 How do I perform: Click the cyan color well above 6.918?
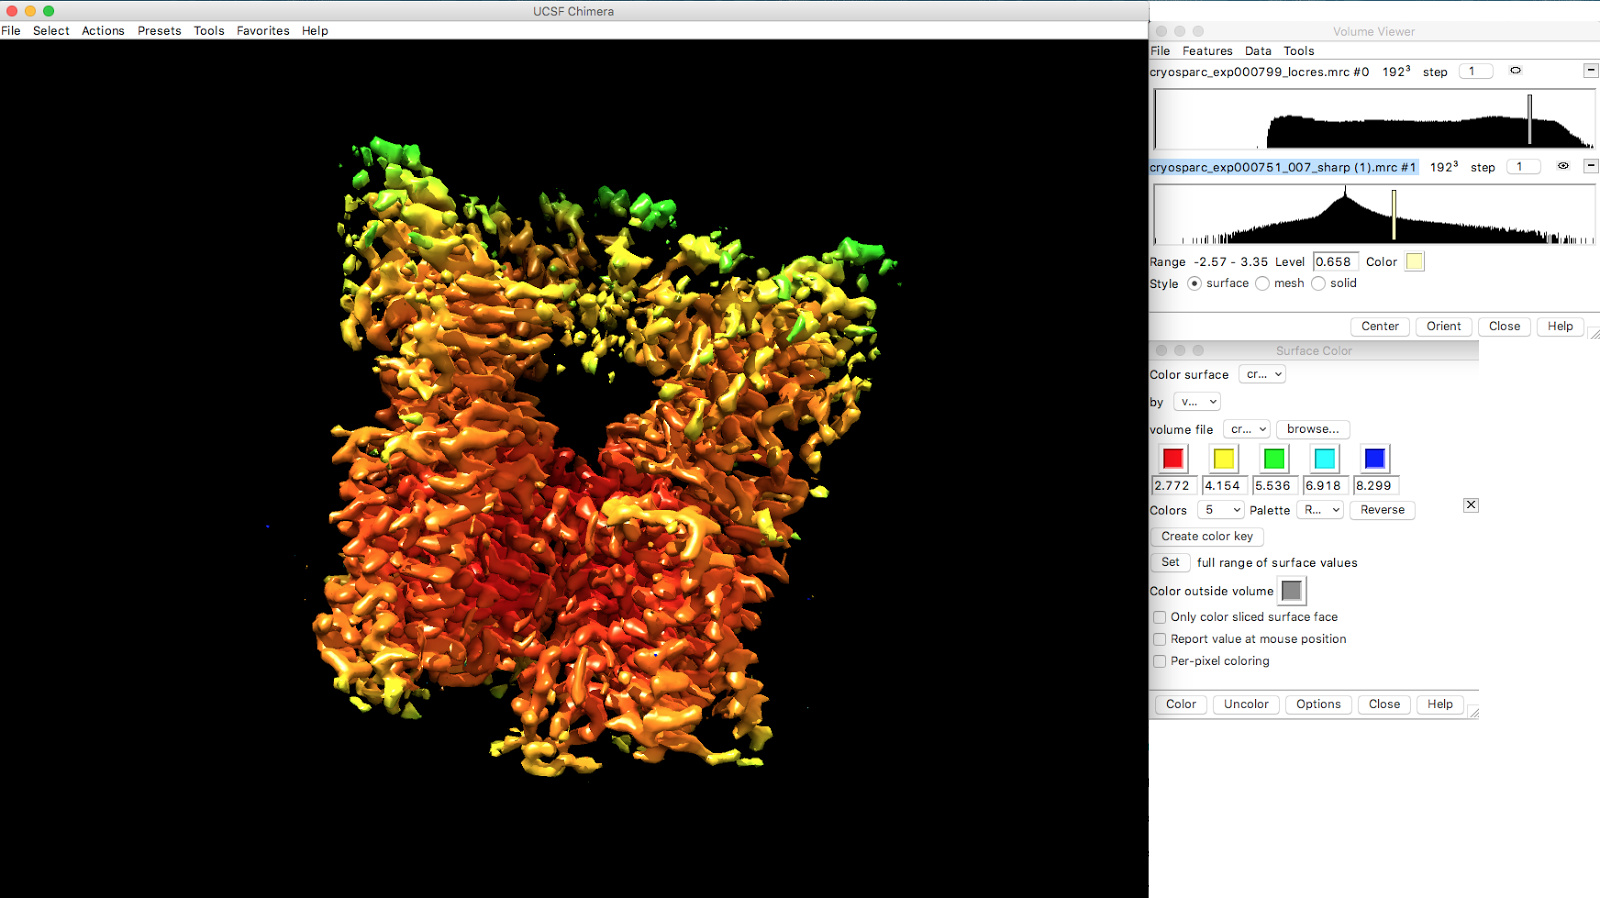tap(1324, 459)
